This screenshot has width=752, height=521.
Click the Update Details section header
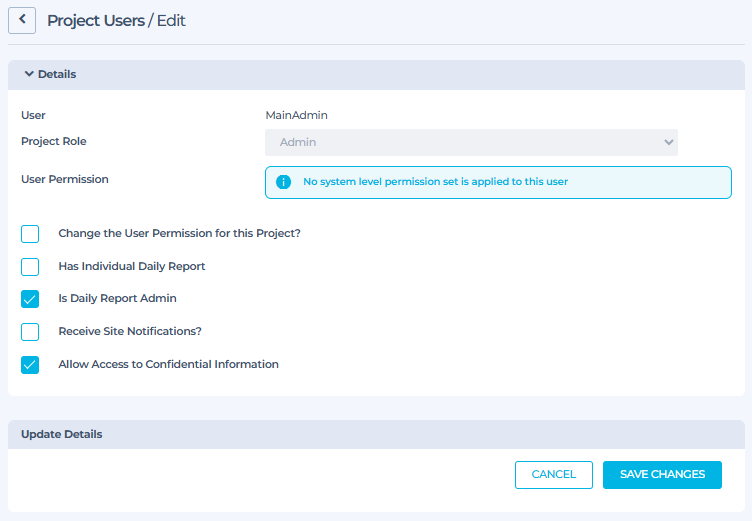62,434
